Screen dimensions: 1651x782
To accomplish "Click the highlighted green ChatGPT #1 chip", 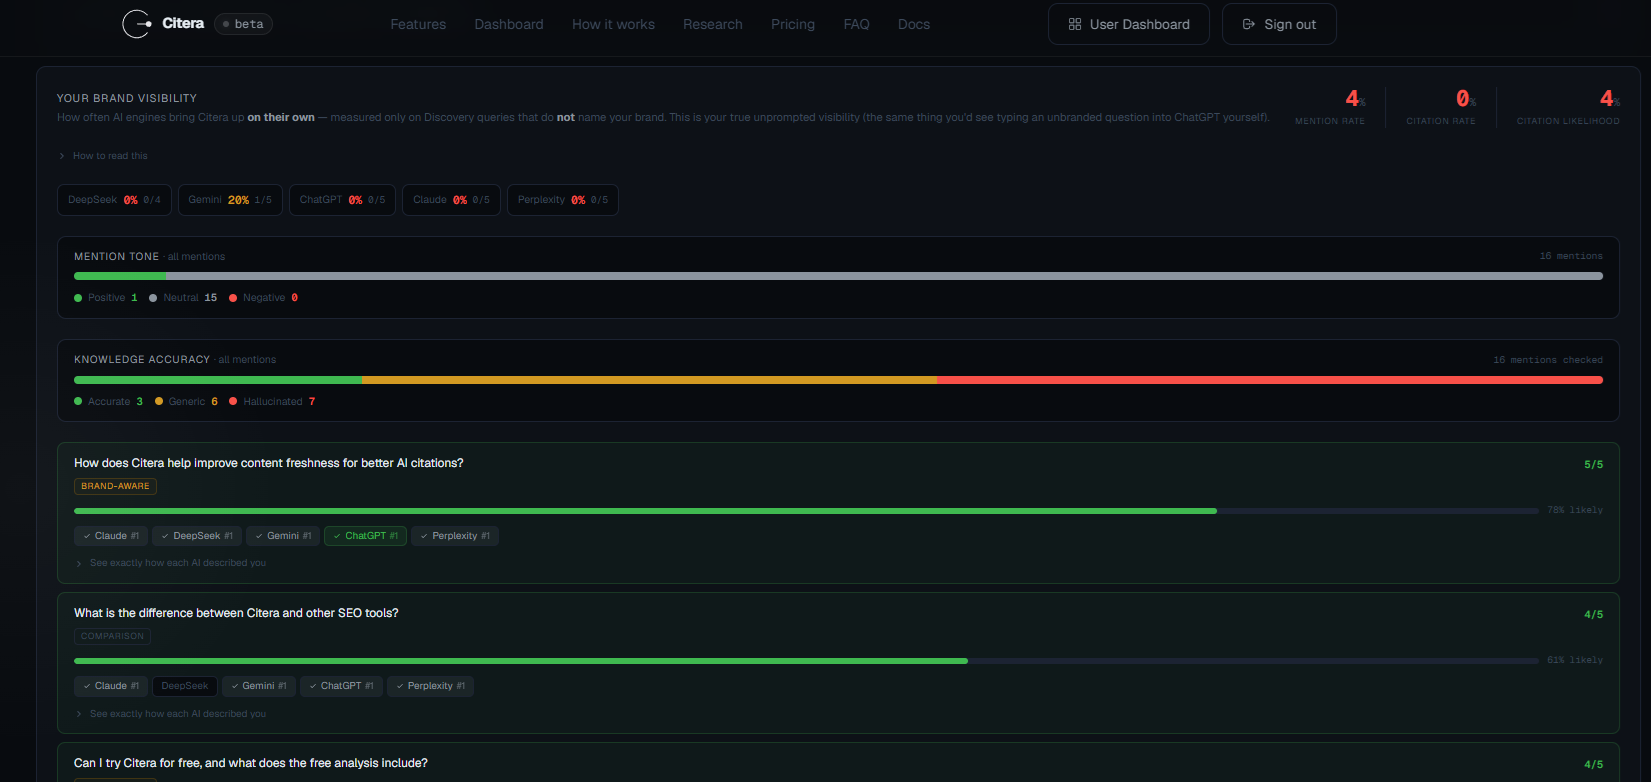I will click(365, 536).
